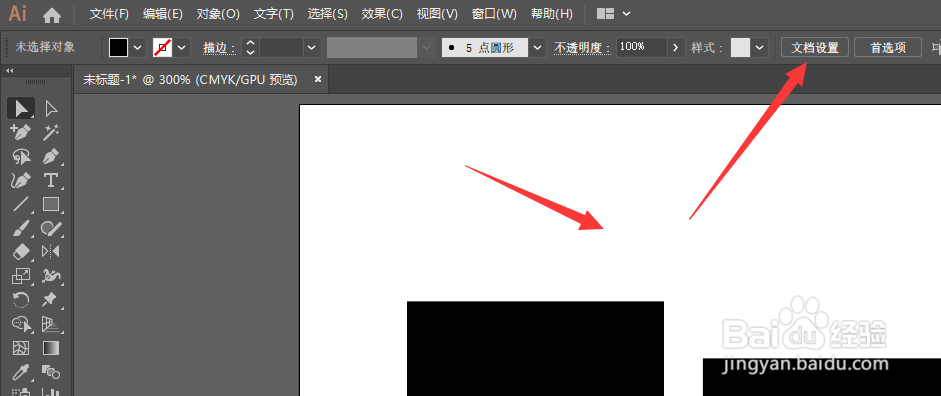Screen dimensions: 941x396
Task: Select the Scale tool
Action: tap(21, 276)
